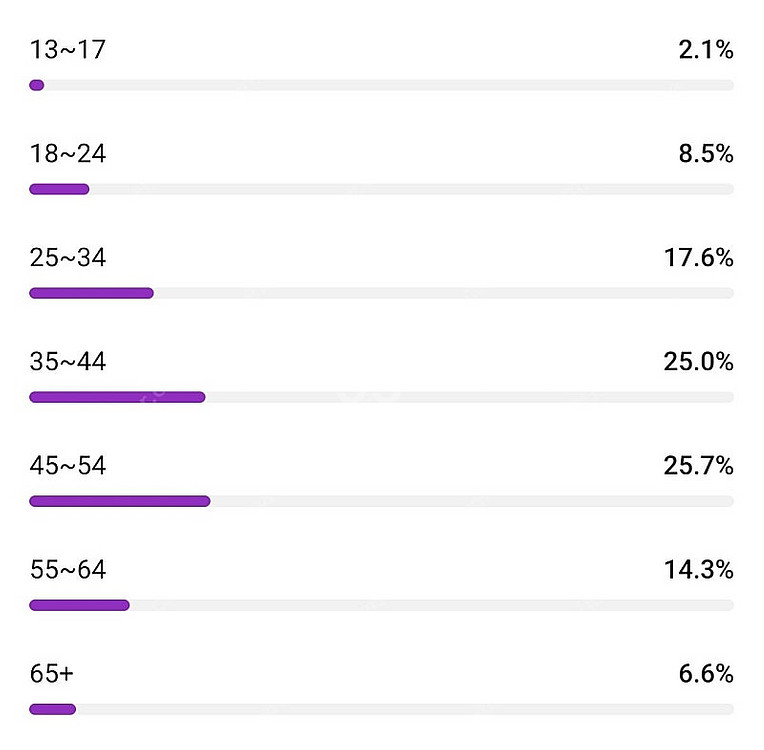Click the 25~34 age group label
Viewport: 764px width, 750px height.
pyautogui.click(x=68, y=257)
